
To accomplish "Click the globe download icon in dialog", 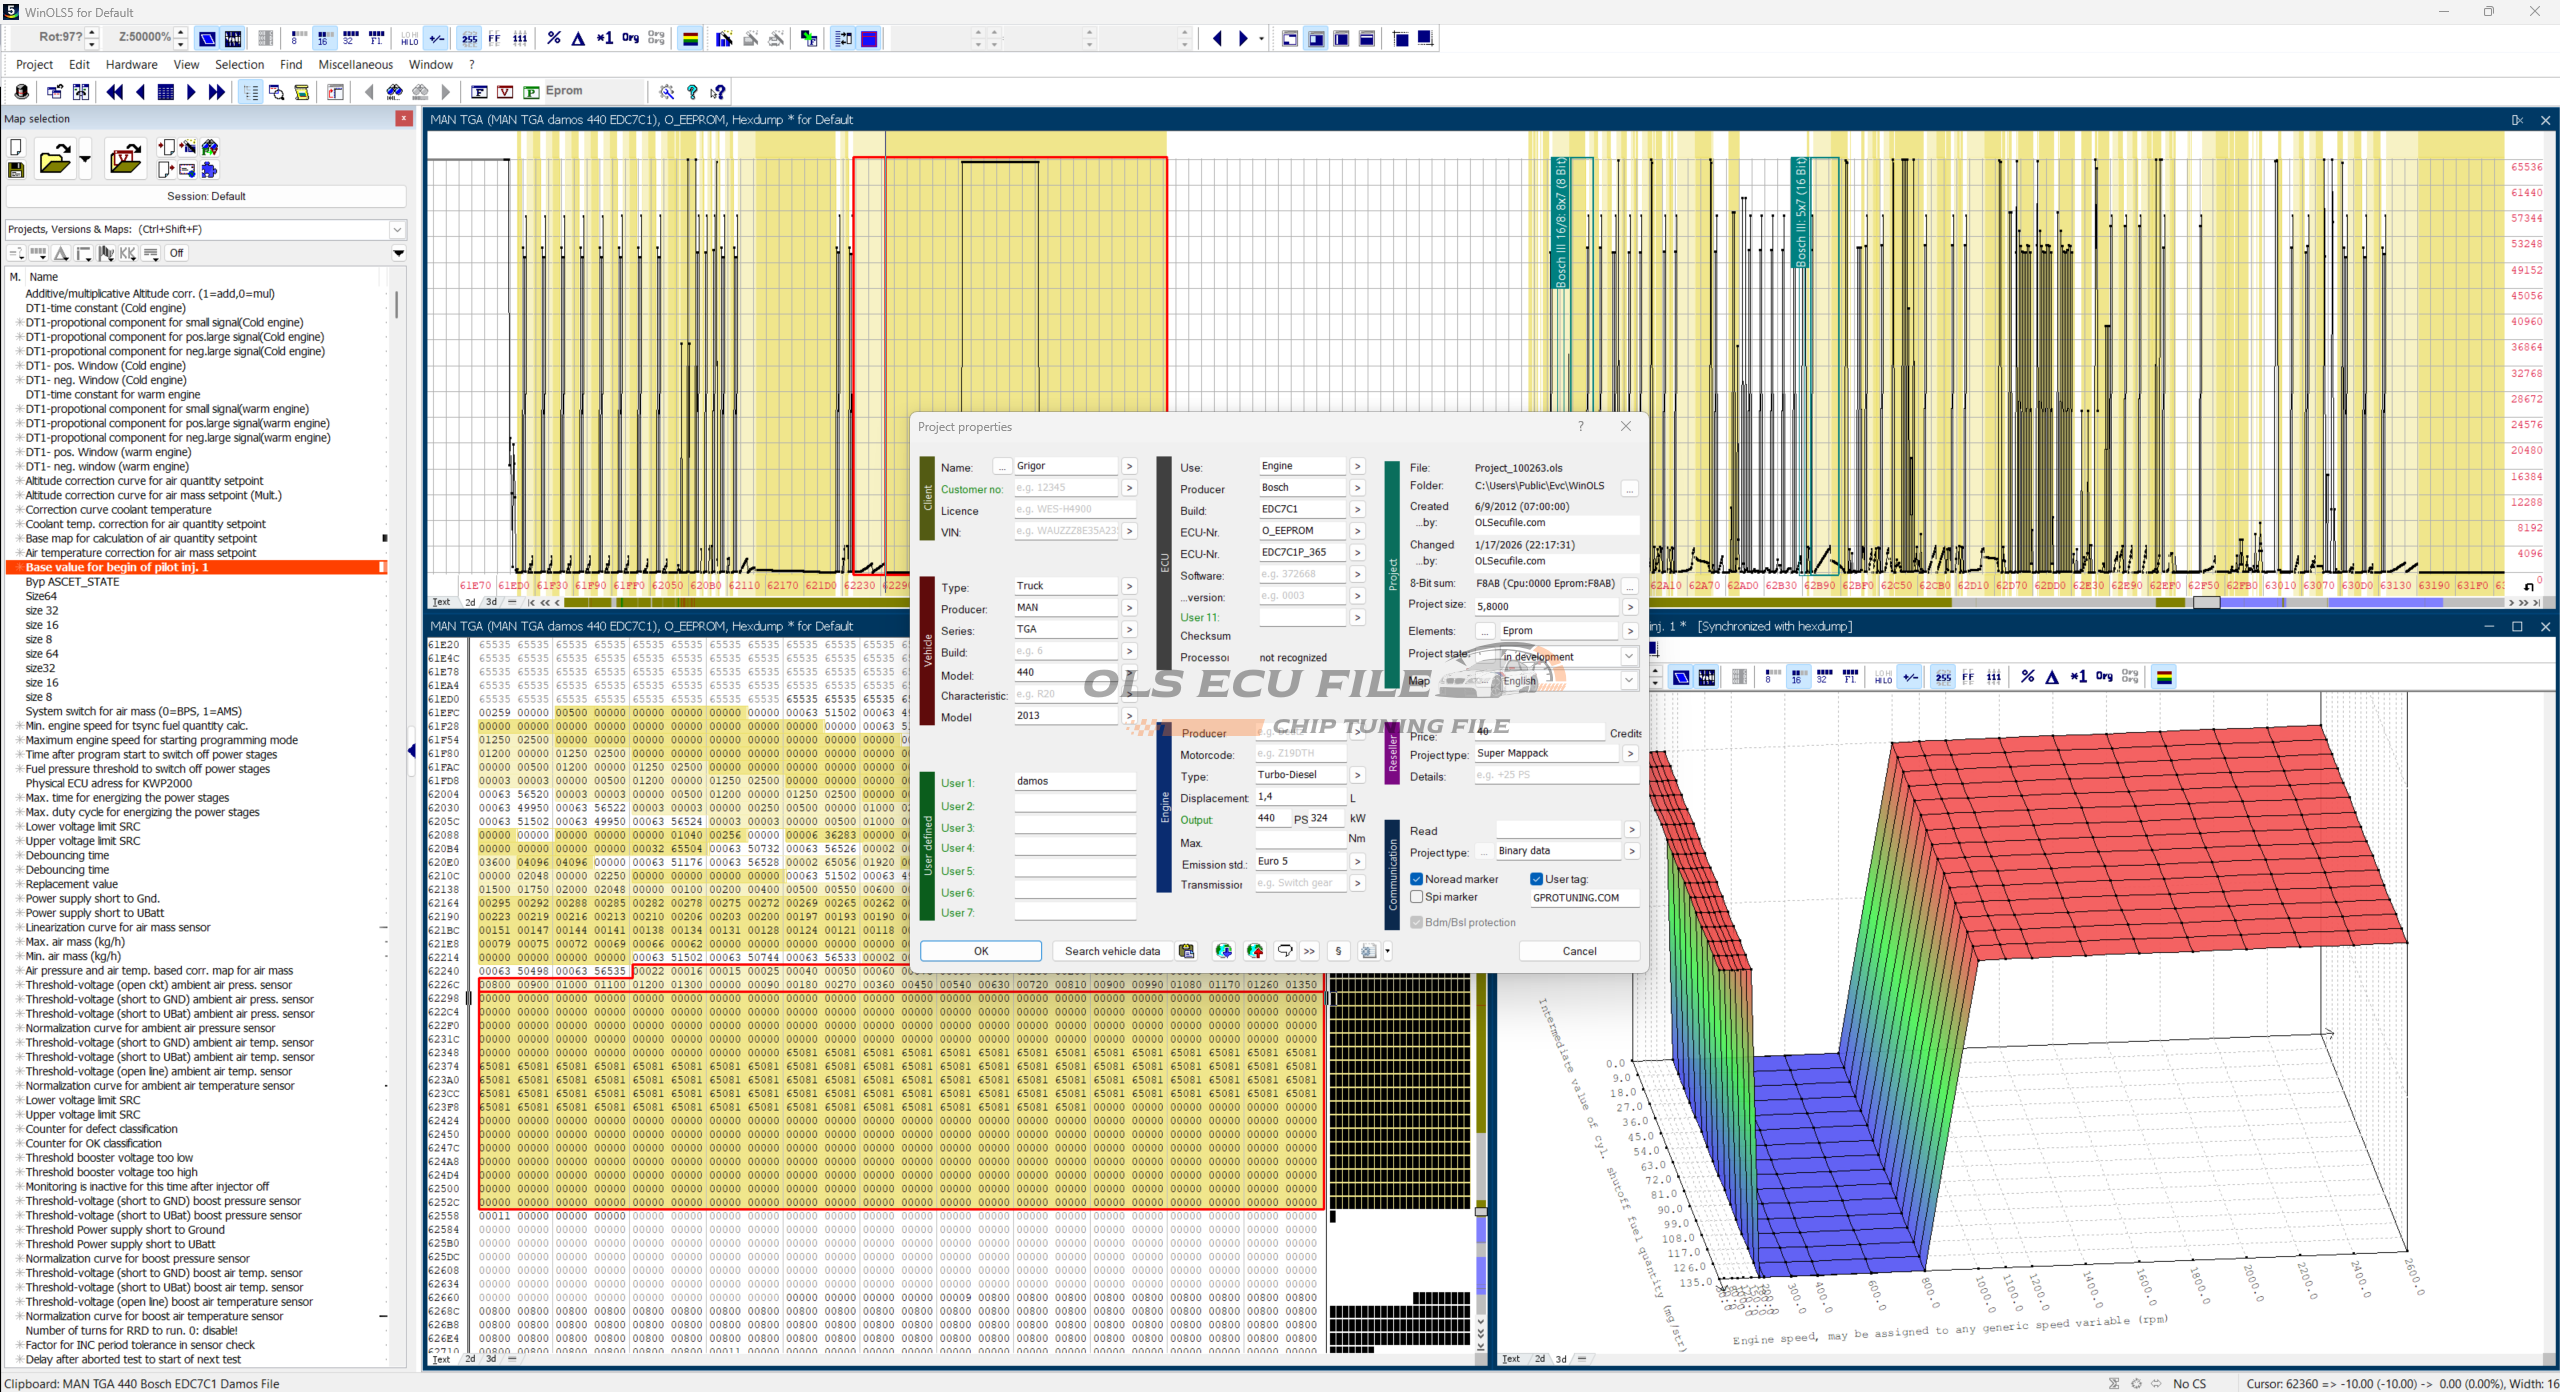I will [1223, 951].
